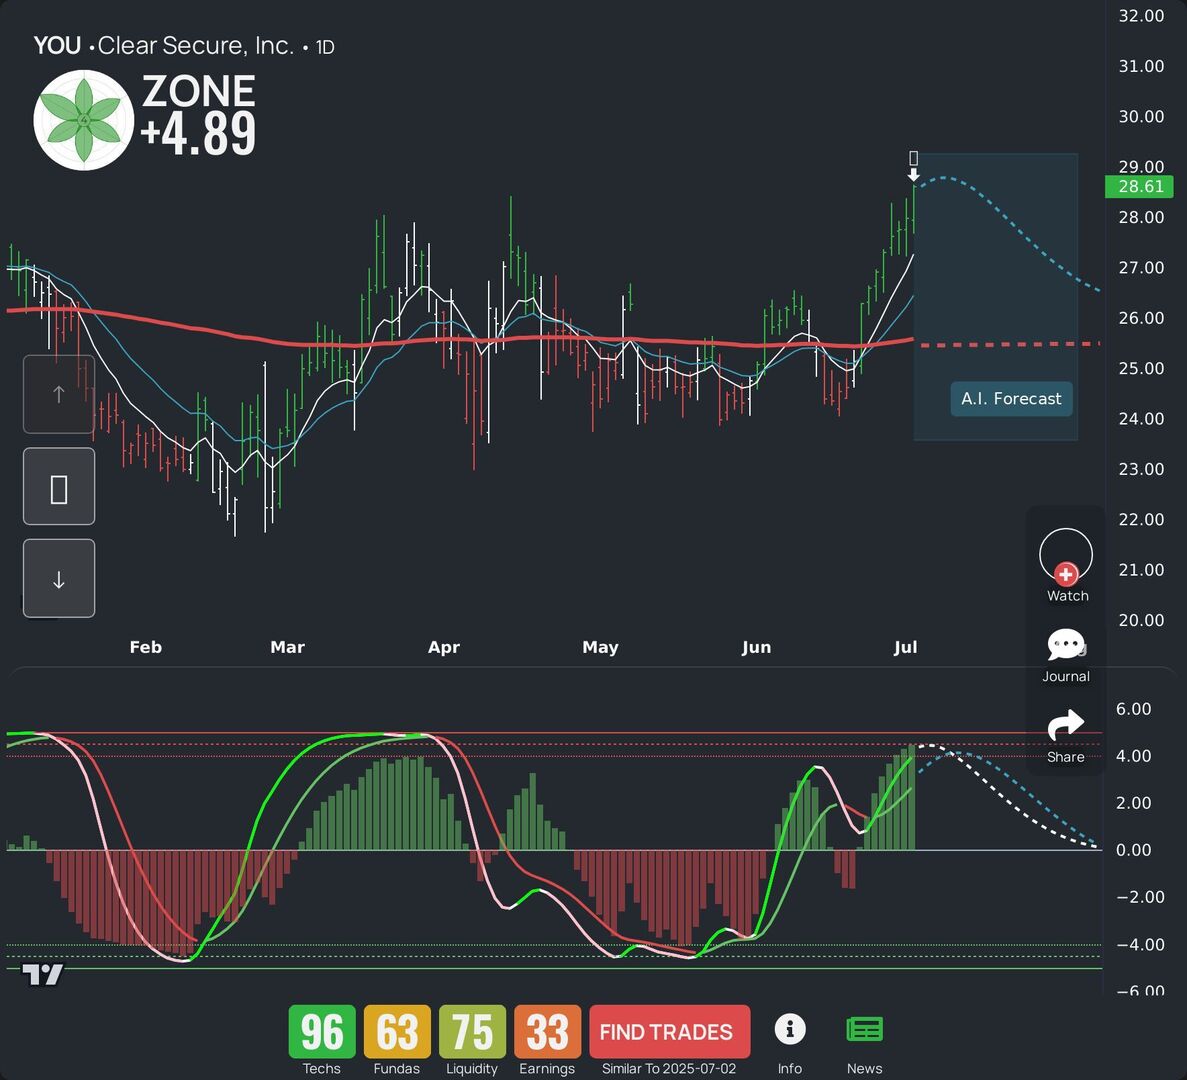
Task: Click the A.I. Forecast label button
Action: click(1011, 399)
